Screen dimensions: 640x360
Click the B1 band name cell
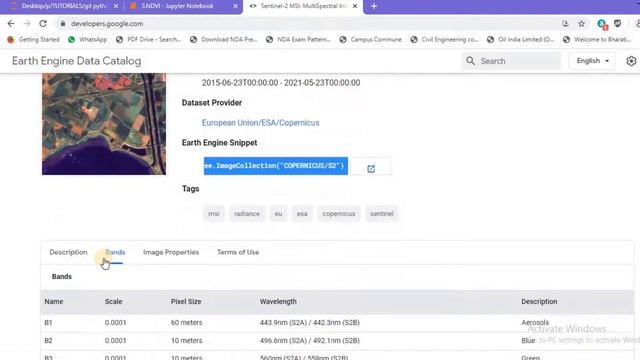tap(48, 322)
